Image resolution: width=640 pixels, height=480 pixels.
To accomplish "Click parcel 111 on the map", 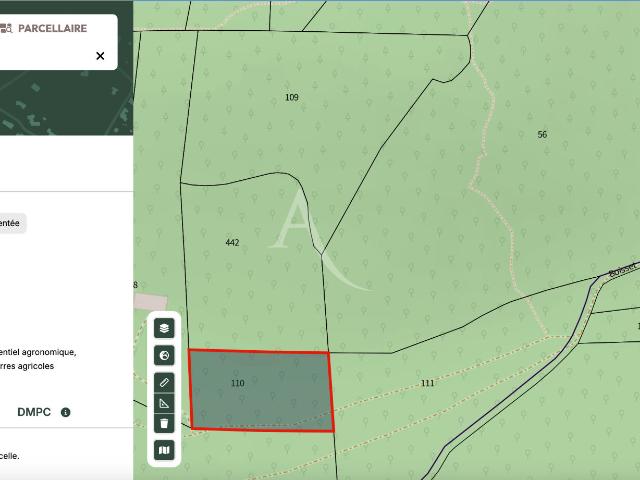I will 427,383.
